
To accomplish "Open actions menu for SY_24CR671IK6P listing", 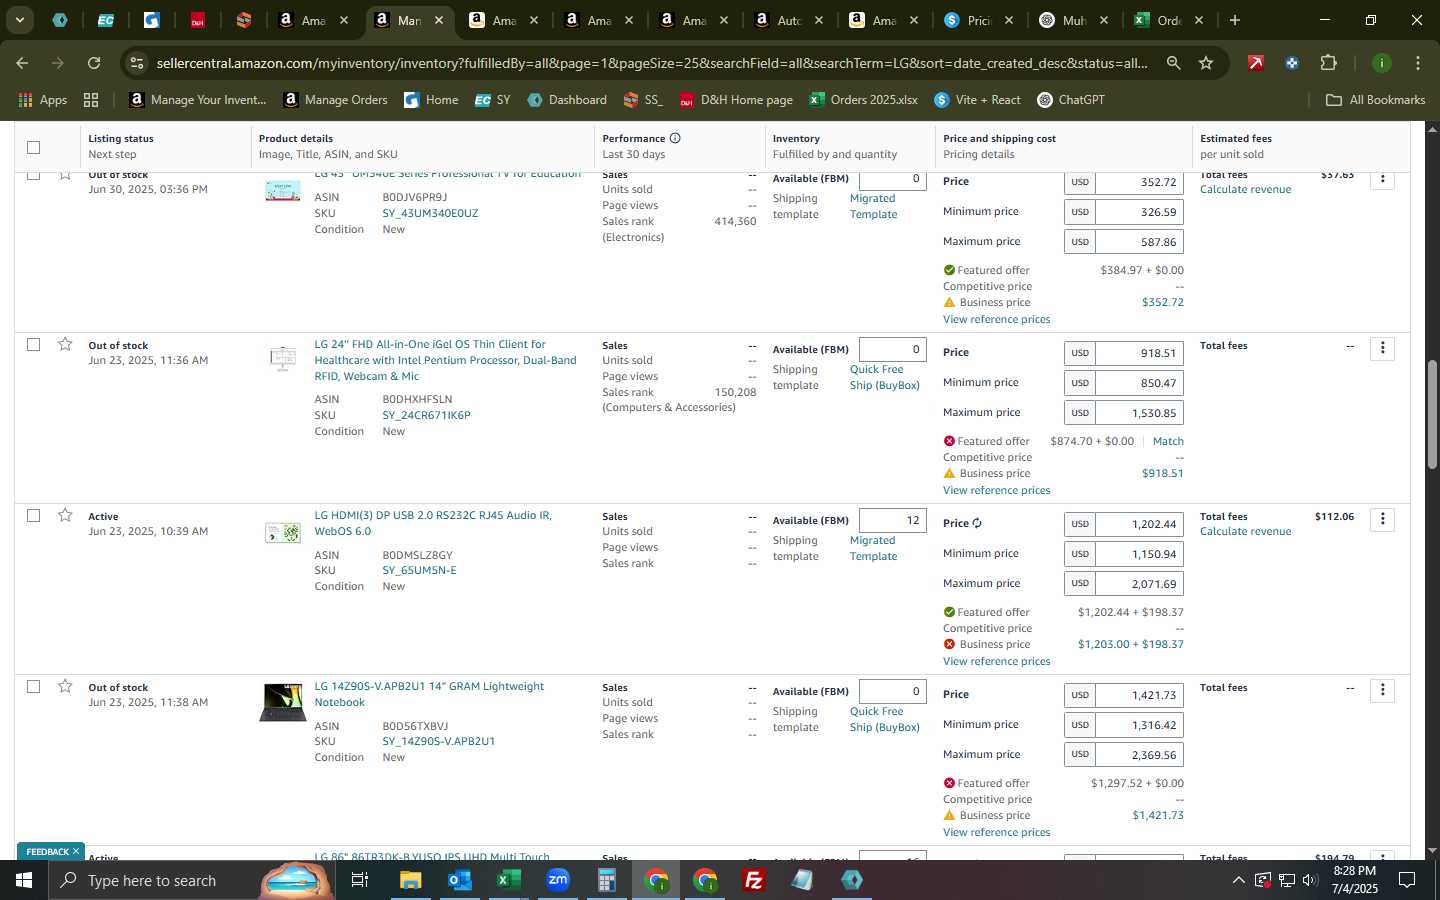I will click(1382, 348).
